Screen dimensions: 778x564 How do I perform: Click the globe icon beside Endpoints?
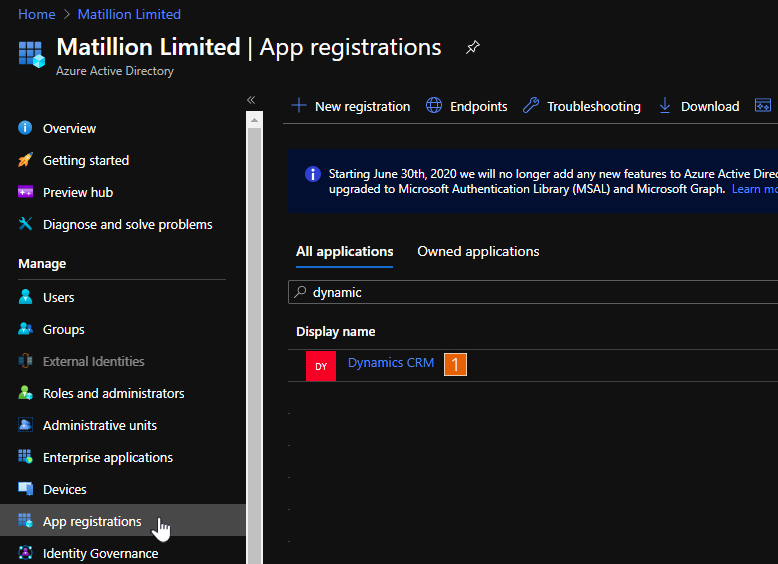[434, 106]
